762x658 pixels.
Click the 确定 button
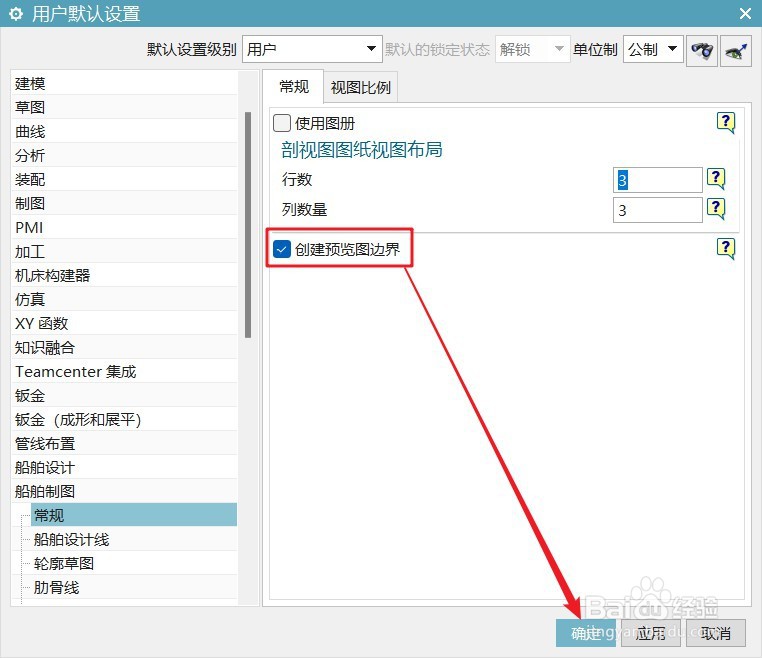(586, 633)
